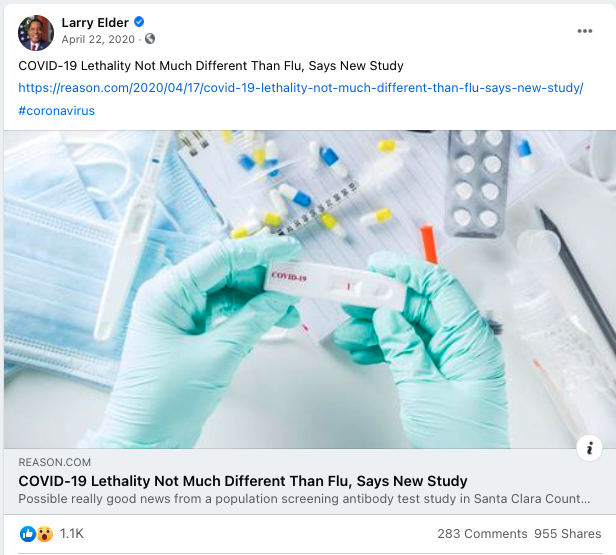Click the globe public privacy icon
Viewport: 616px width, 555px height.
coord(150,39)
